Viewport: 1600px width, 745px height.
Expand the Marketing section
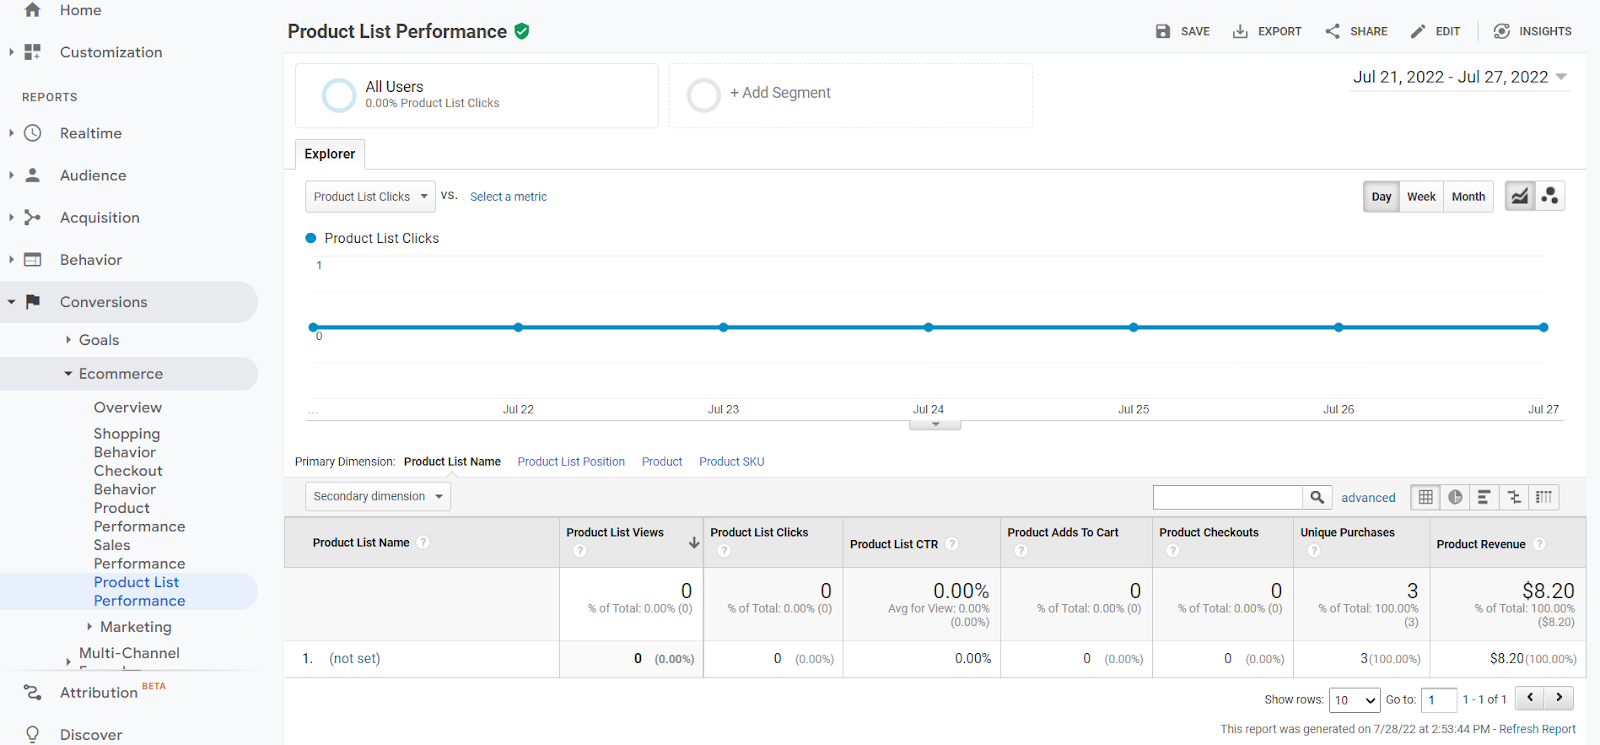pyautogui.click(x=89, y=627)
